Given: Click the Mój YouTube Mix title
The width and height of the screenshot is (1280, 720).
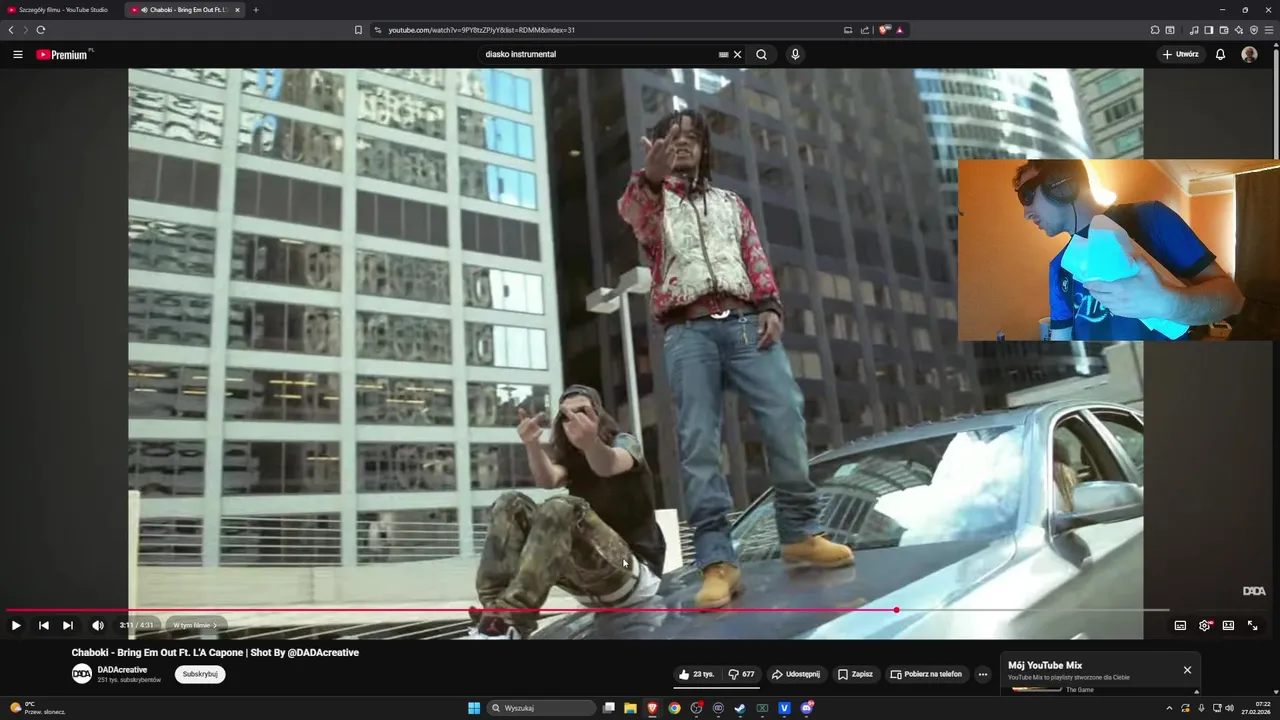Looking at the screenshot, I should click(x=1045, y=665).
